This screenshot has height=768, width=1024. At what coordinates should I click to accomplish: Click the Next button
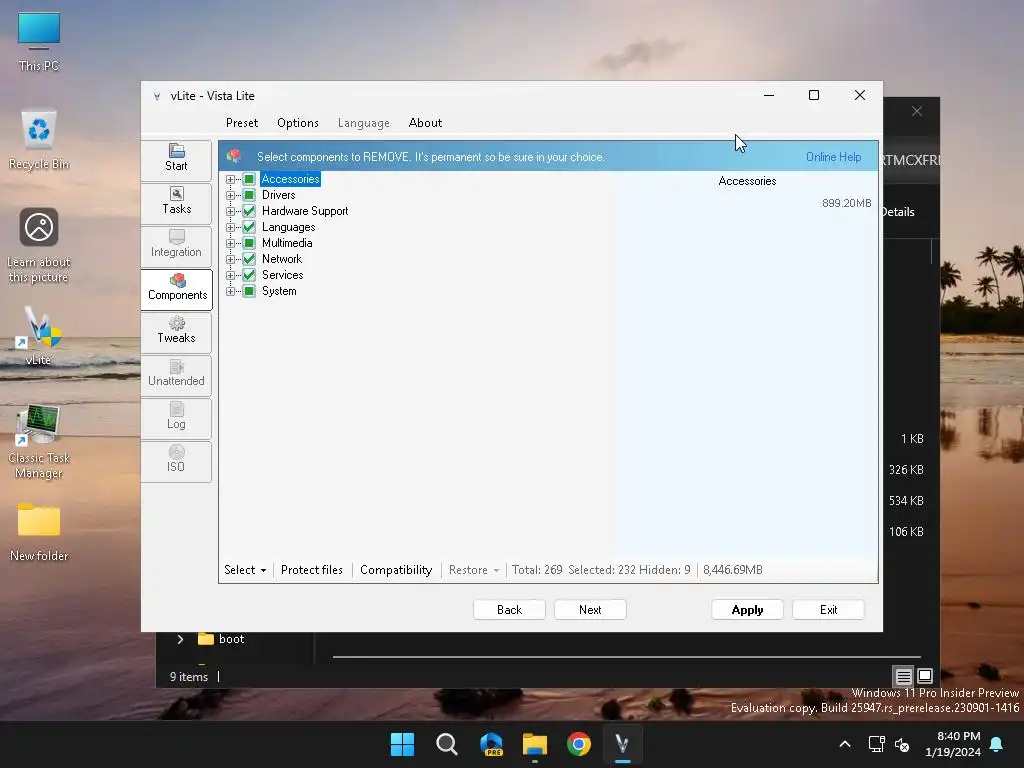590,609
